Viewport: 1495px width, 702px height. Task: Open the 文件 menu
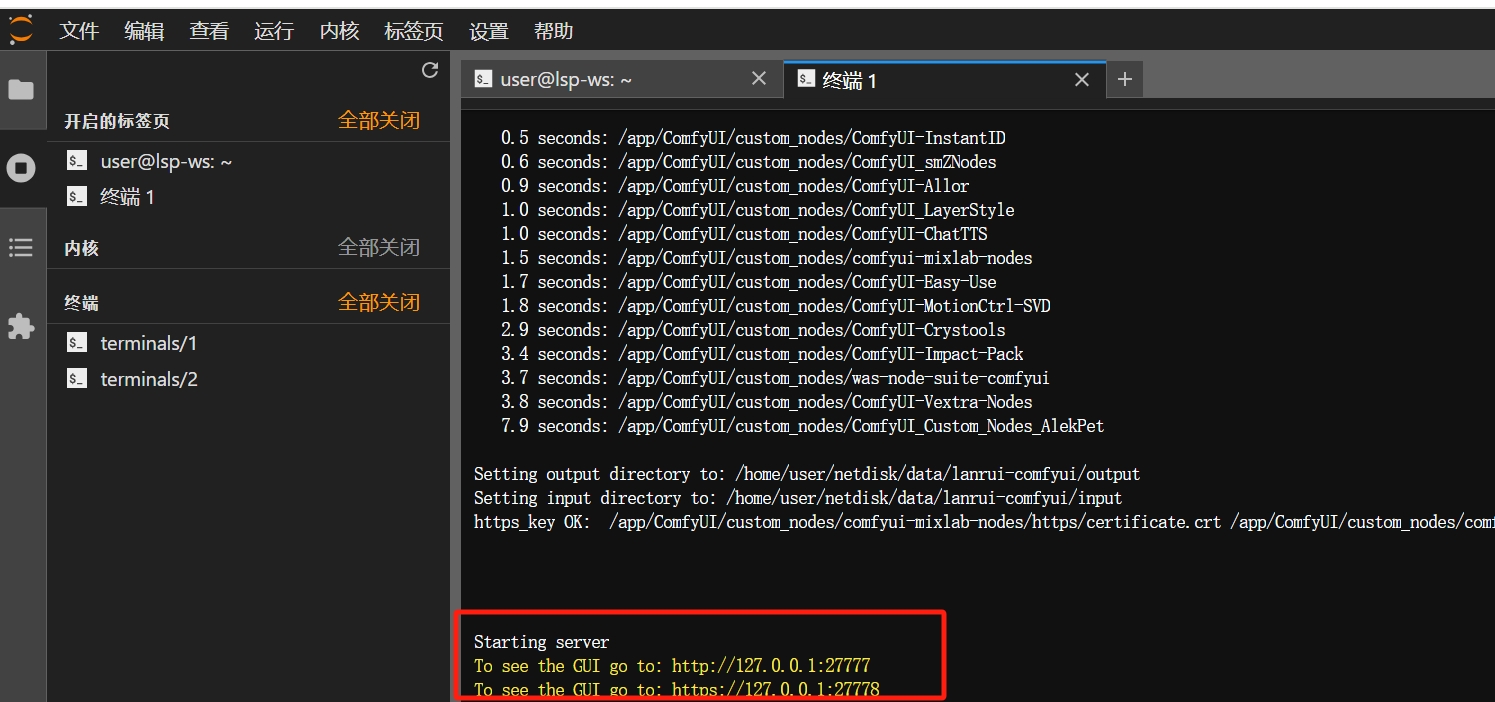point(79,31)
